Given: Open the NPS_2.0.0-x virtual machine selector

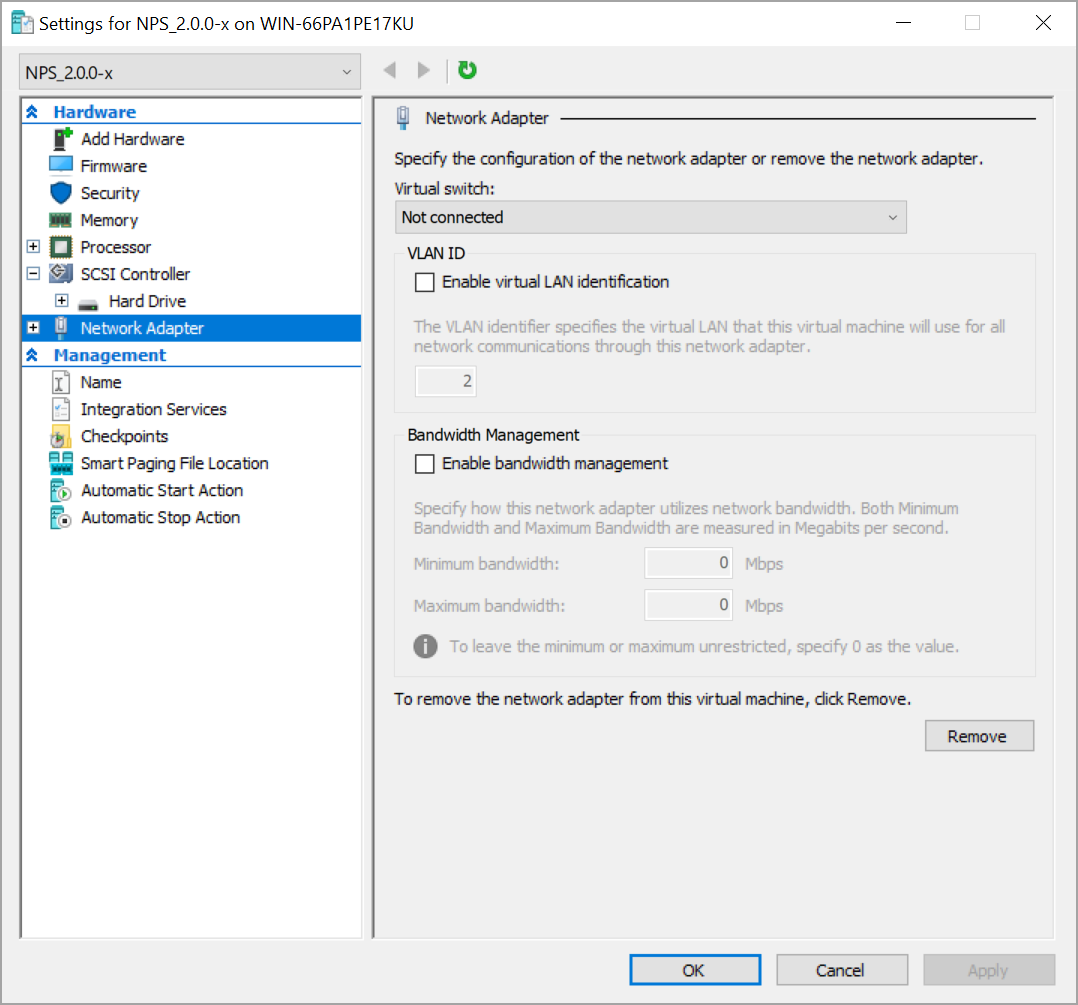Looking at the screenshot, I should click(x=189, y=71).
